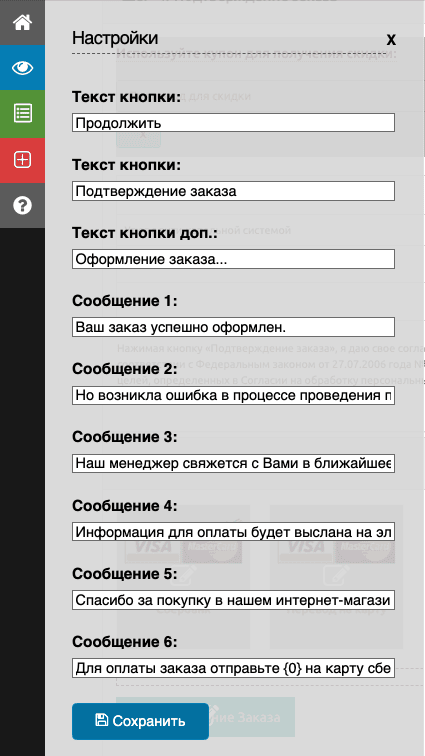Edit the Подтверждение заказа text field
425x756 pixels.
[x=233, y=191]
